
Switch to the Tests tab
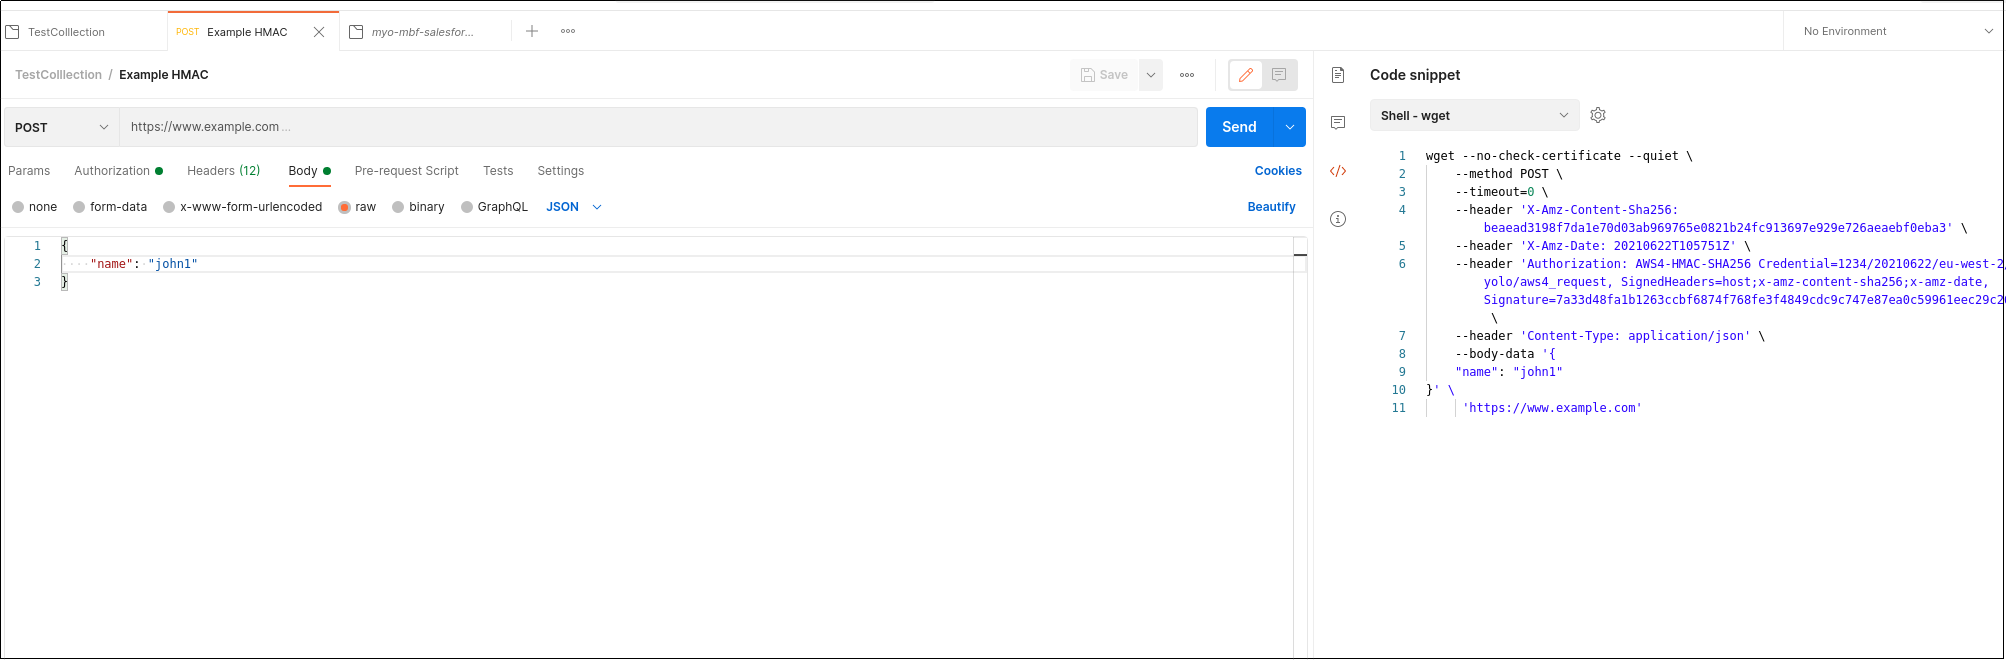pyautogui.click(x=498, y=171)
